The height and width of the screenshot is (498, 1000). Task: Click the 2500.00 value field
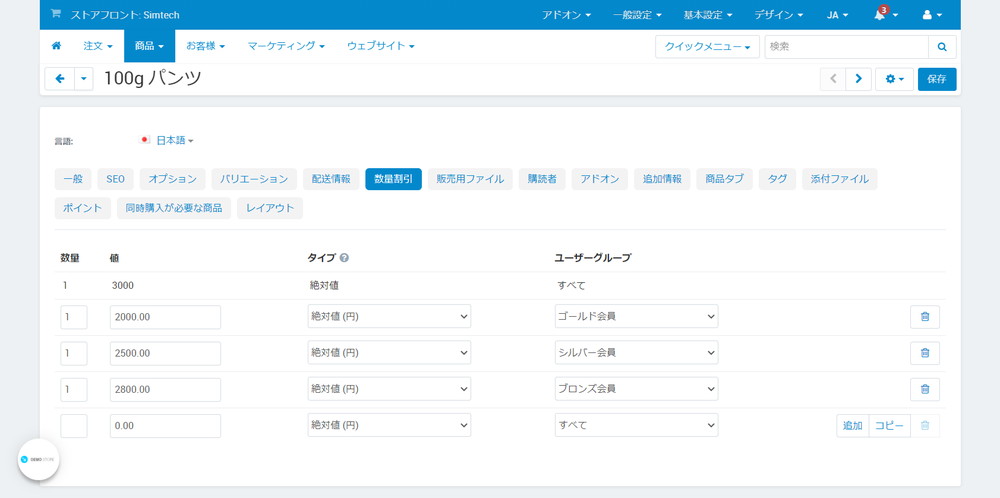click(x=165, y=353)
